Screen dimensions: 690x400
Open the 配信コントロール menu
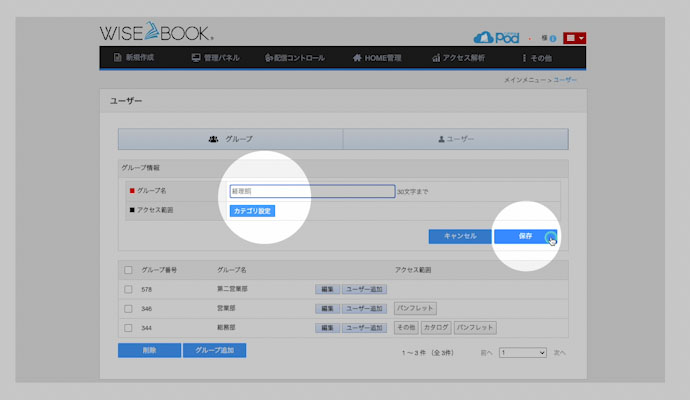(x=295, y=59)
